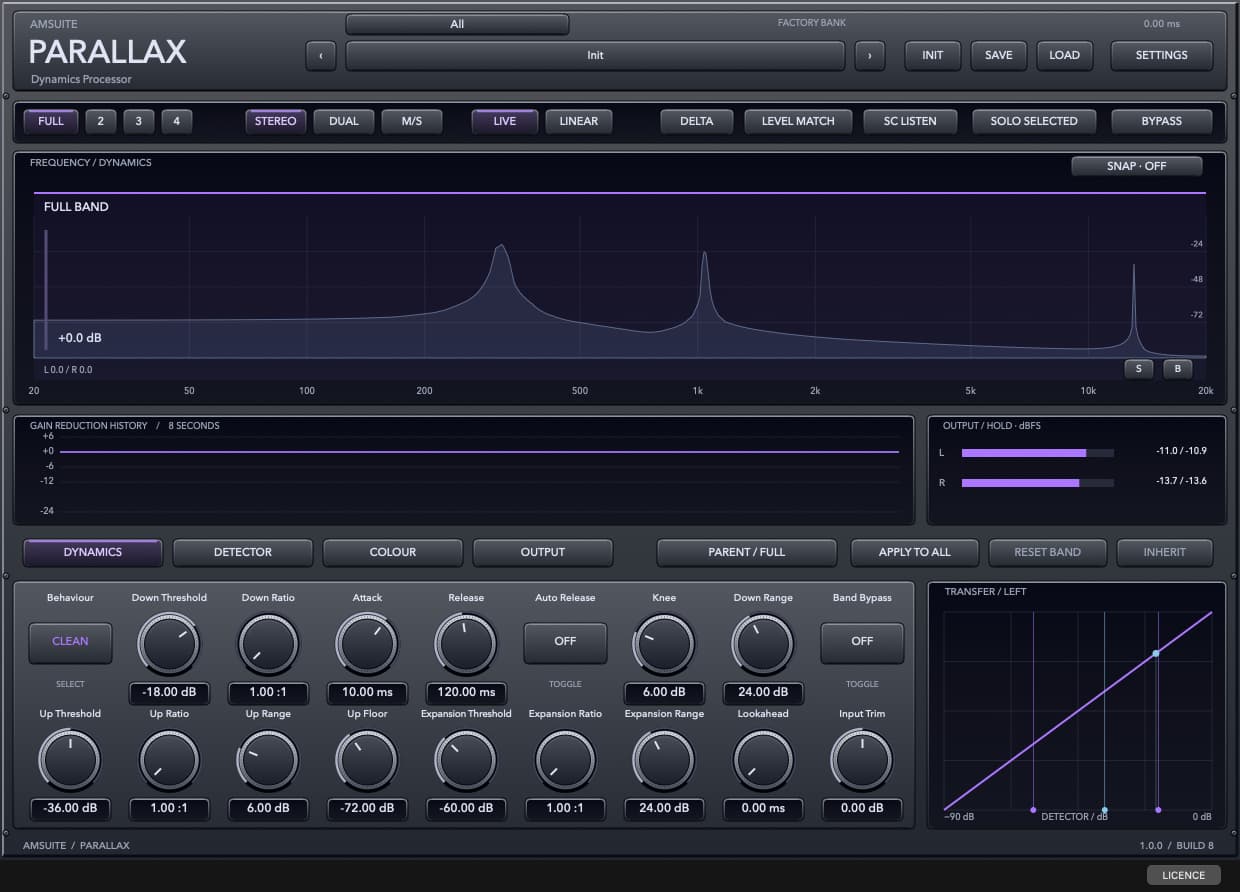This screenshot has height=892, width=1240.
Task: Choose LIVE processing mode
Action: [505, 121]
